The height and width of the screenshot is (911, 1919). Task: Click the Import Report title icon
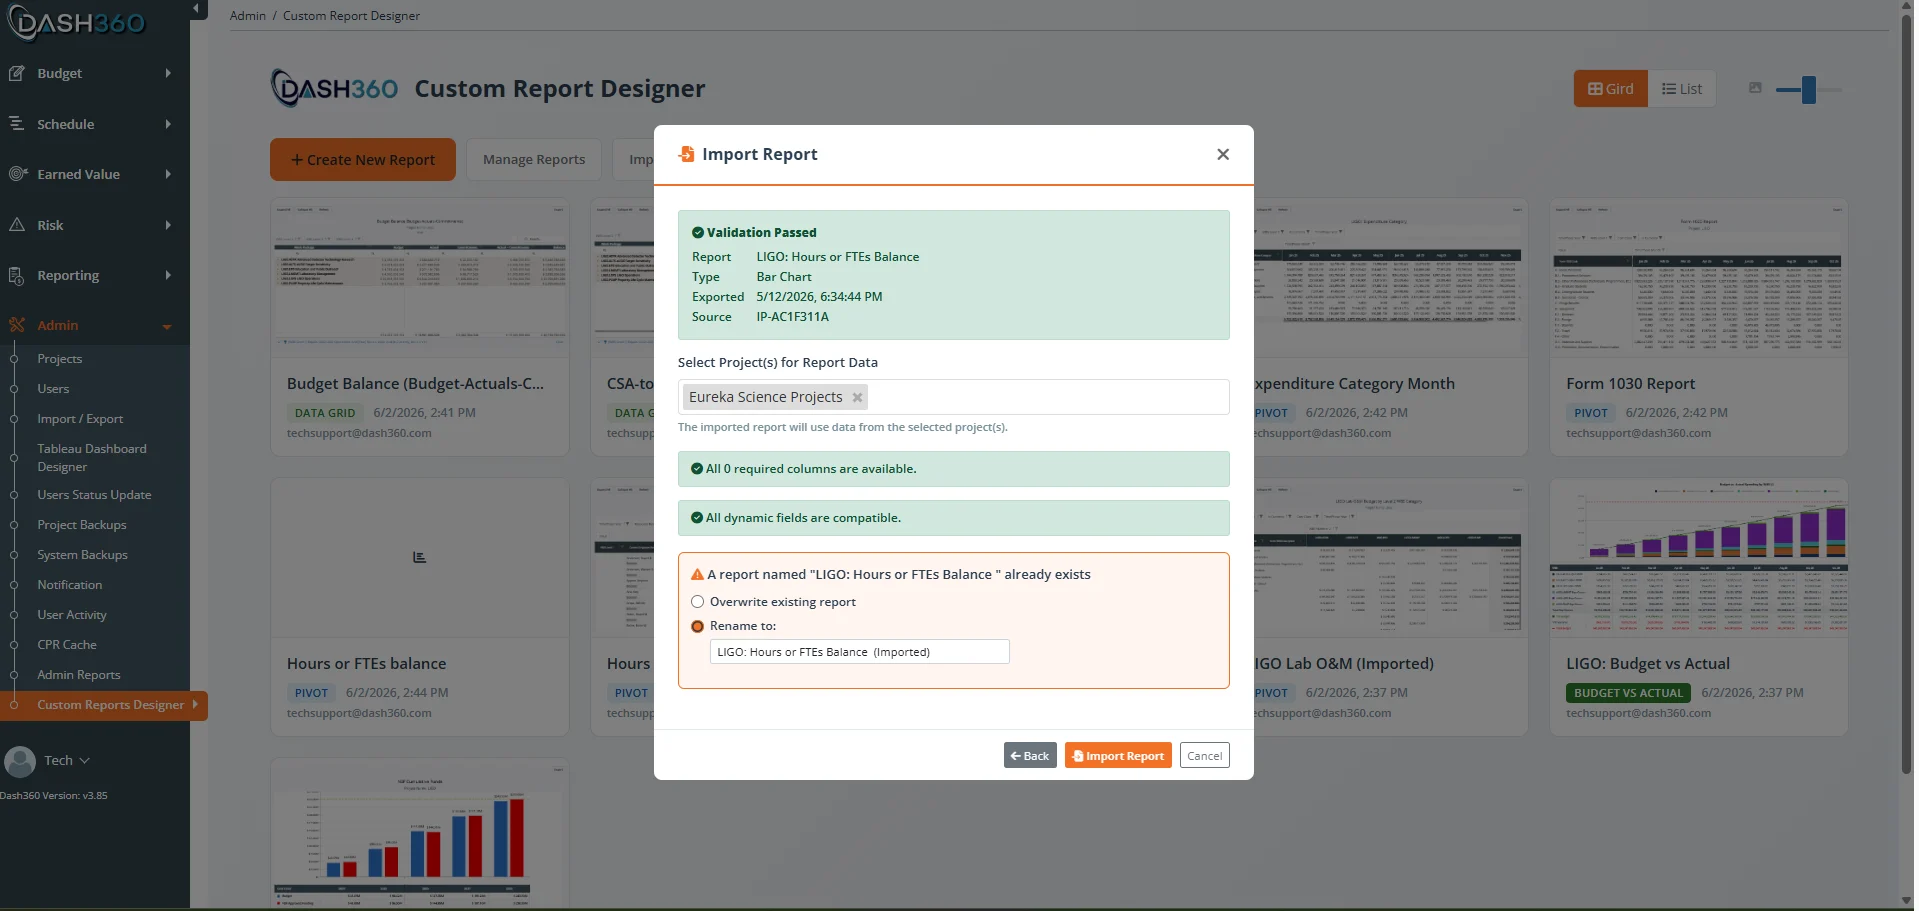(686, 154)
